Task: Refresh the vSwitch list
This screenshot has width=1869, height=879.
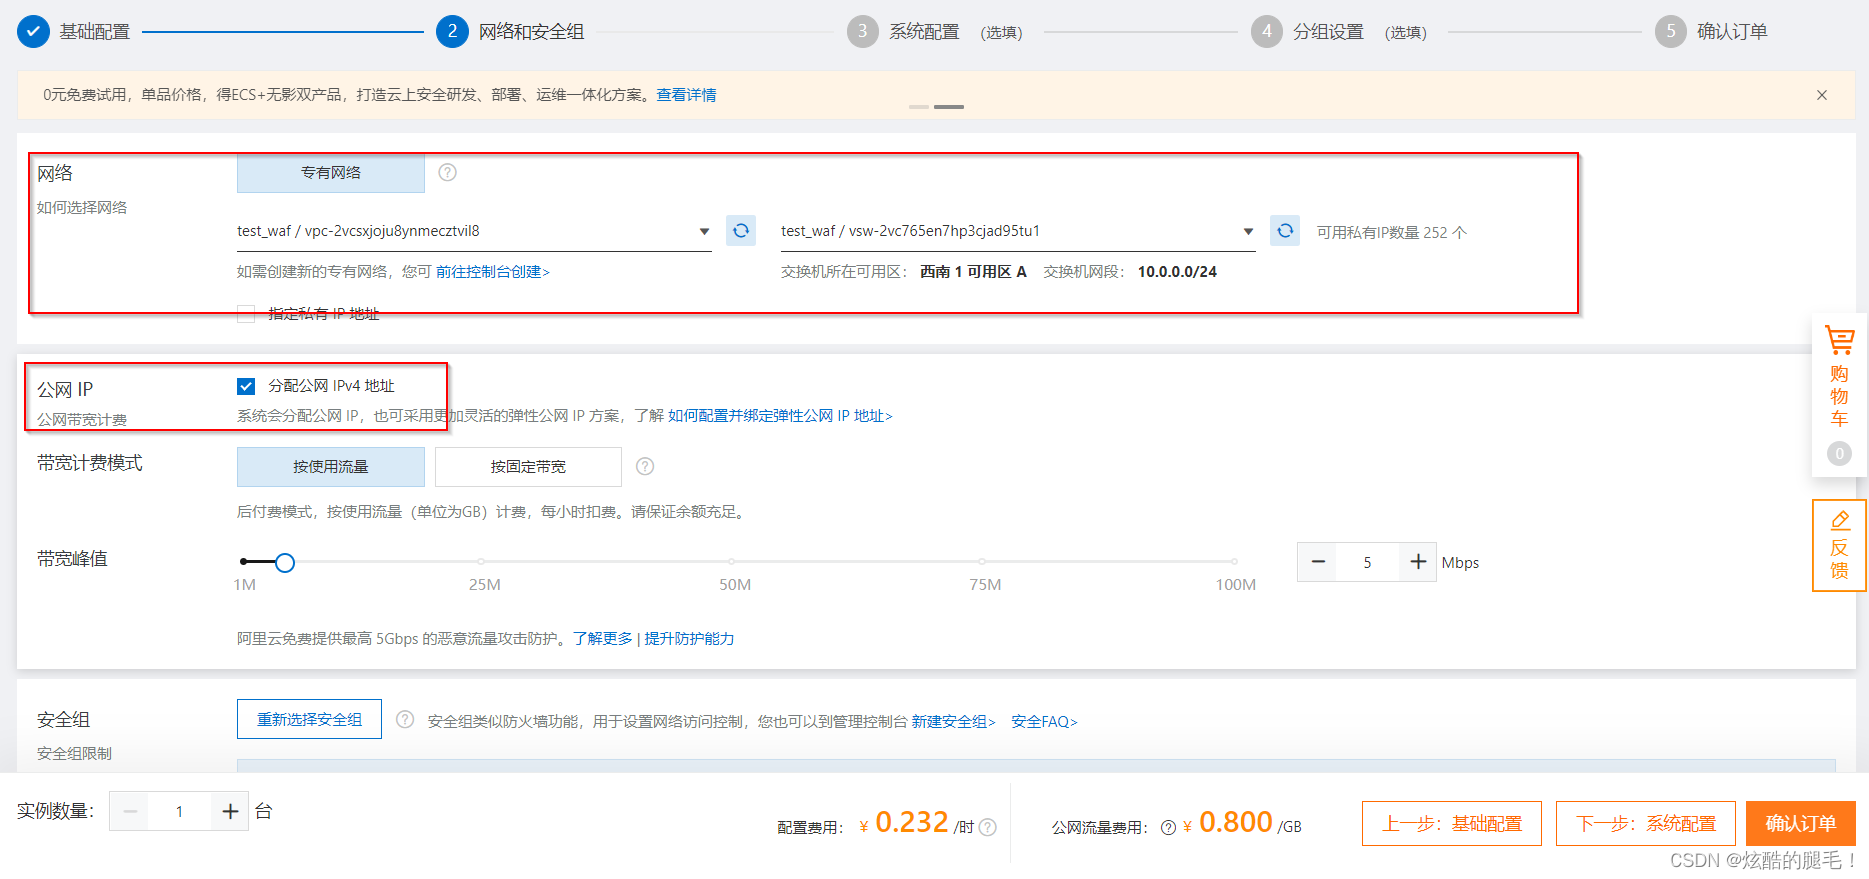Action: (1285, 231)
